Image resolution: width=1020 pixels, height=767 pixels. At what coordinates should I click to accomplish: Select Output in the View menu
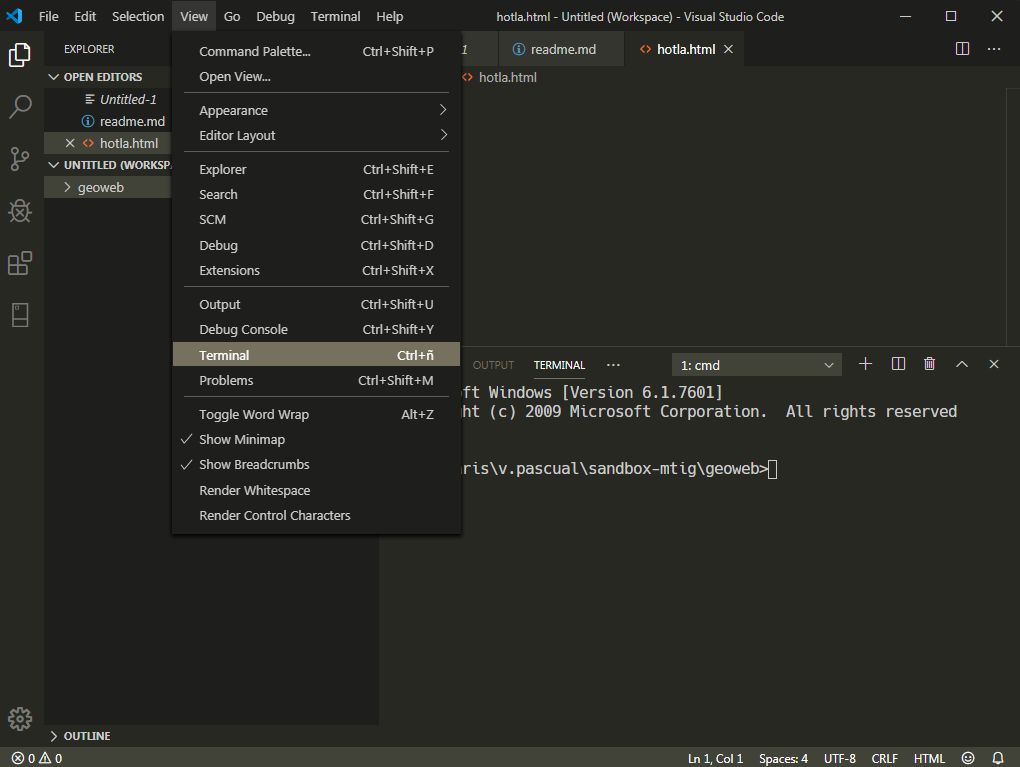click(x=316, y=304)
